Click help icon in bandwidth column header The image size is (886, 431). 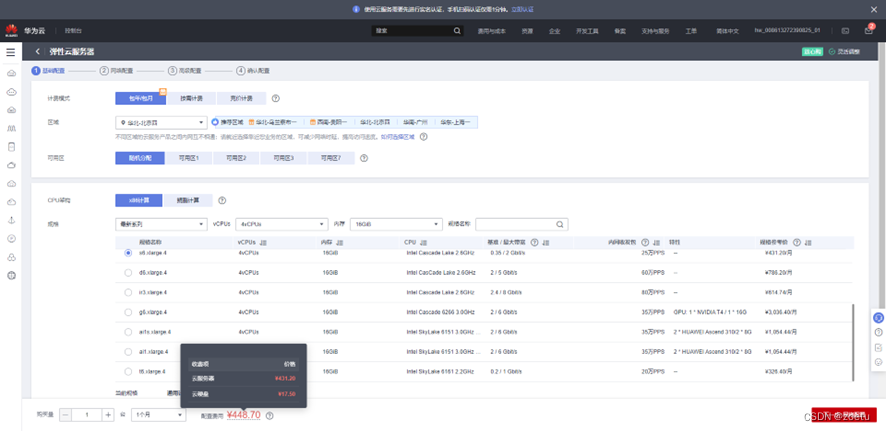534,242
